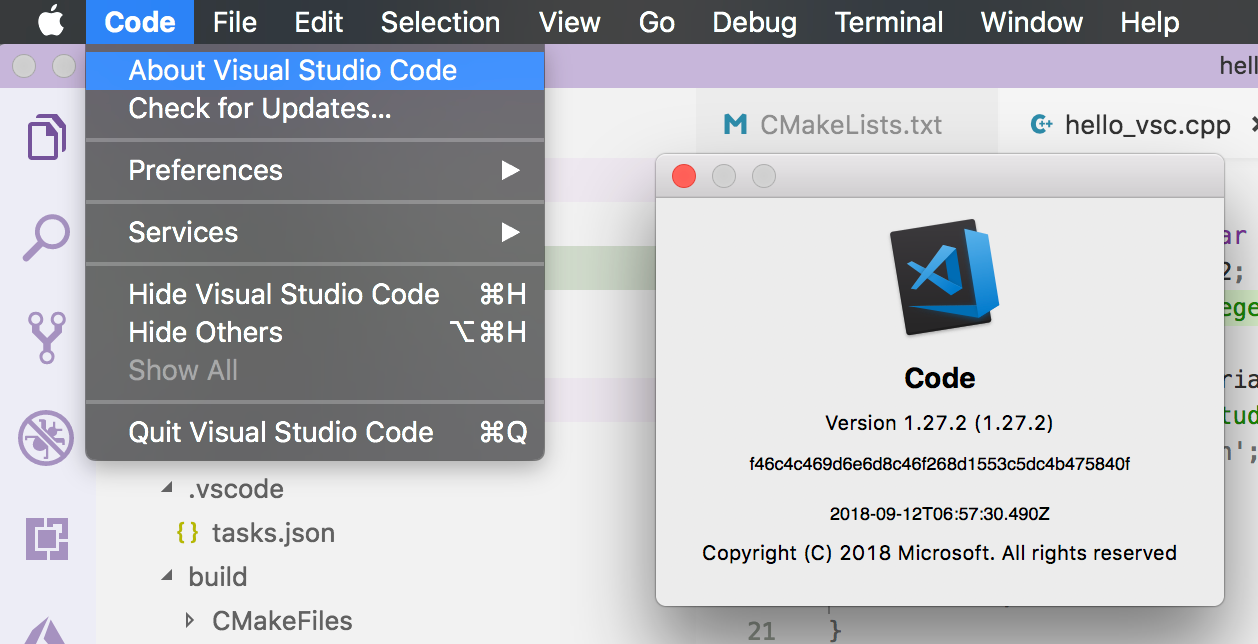
Task: Open the Debug view icon
Action: click(46, 438)
